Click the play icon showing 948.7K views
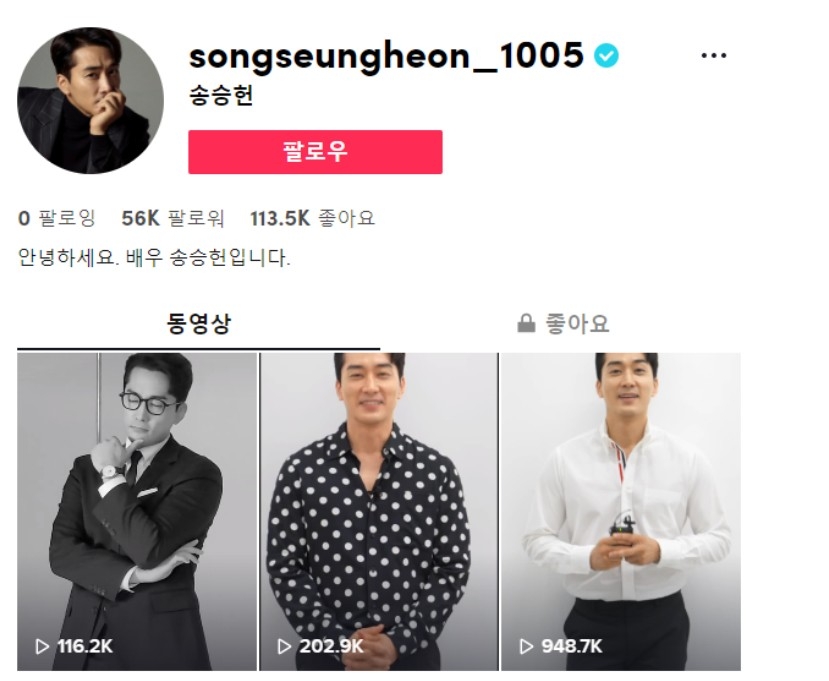The height and width of the screenshot is (681, 829). click(x=526, y=646)
